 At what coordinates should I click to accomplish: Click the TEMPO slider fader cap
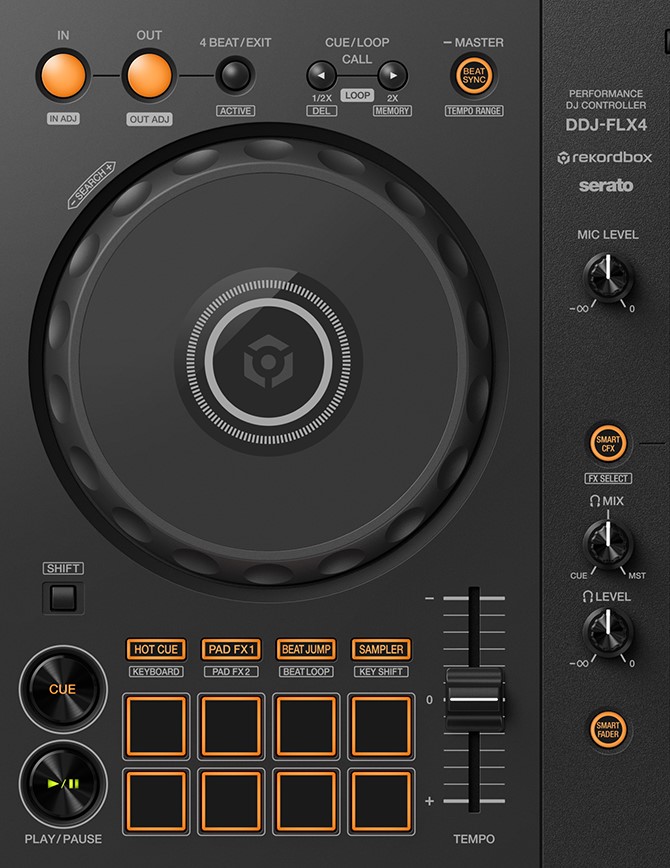coord(475,699)
